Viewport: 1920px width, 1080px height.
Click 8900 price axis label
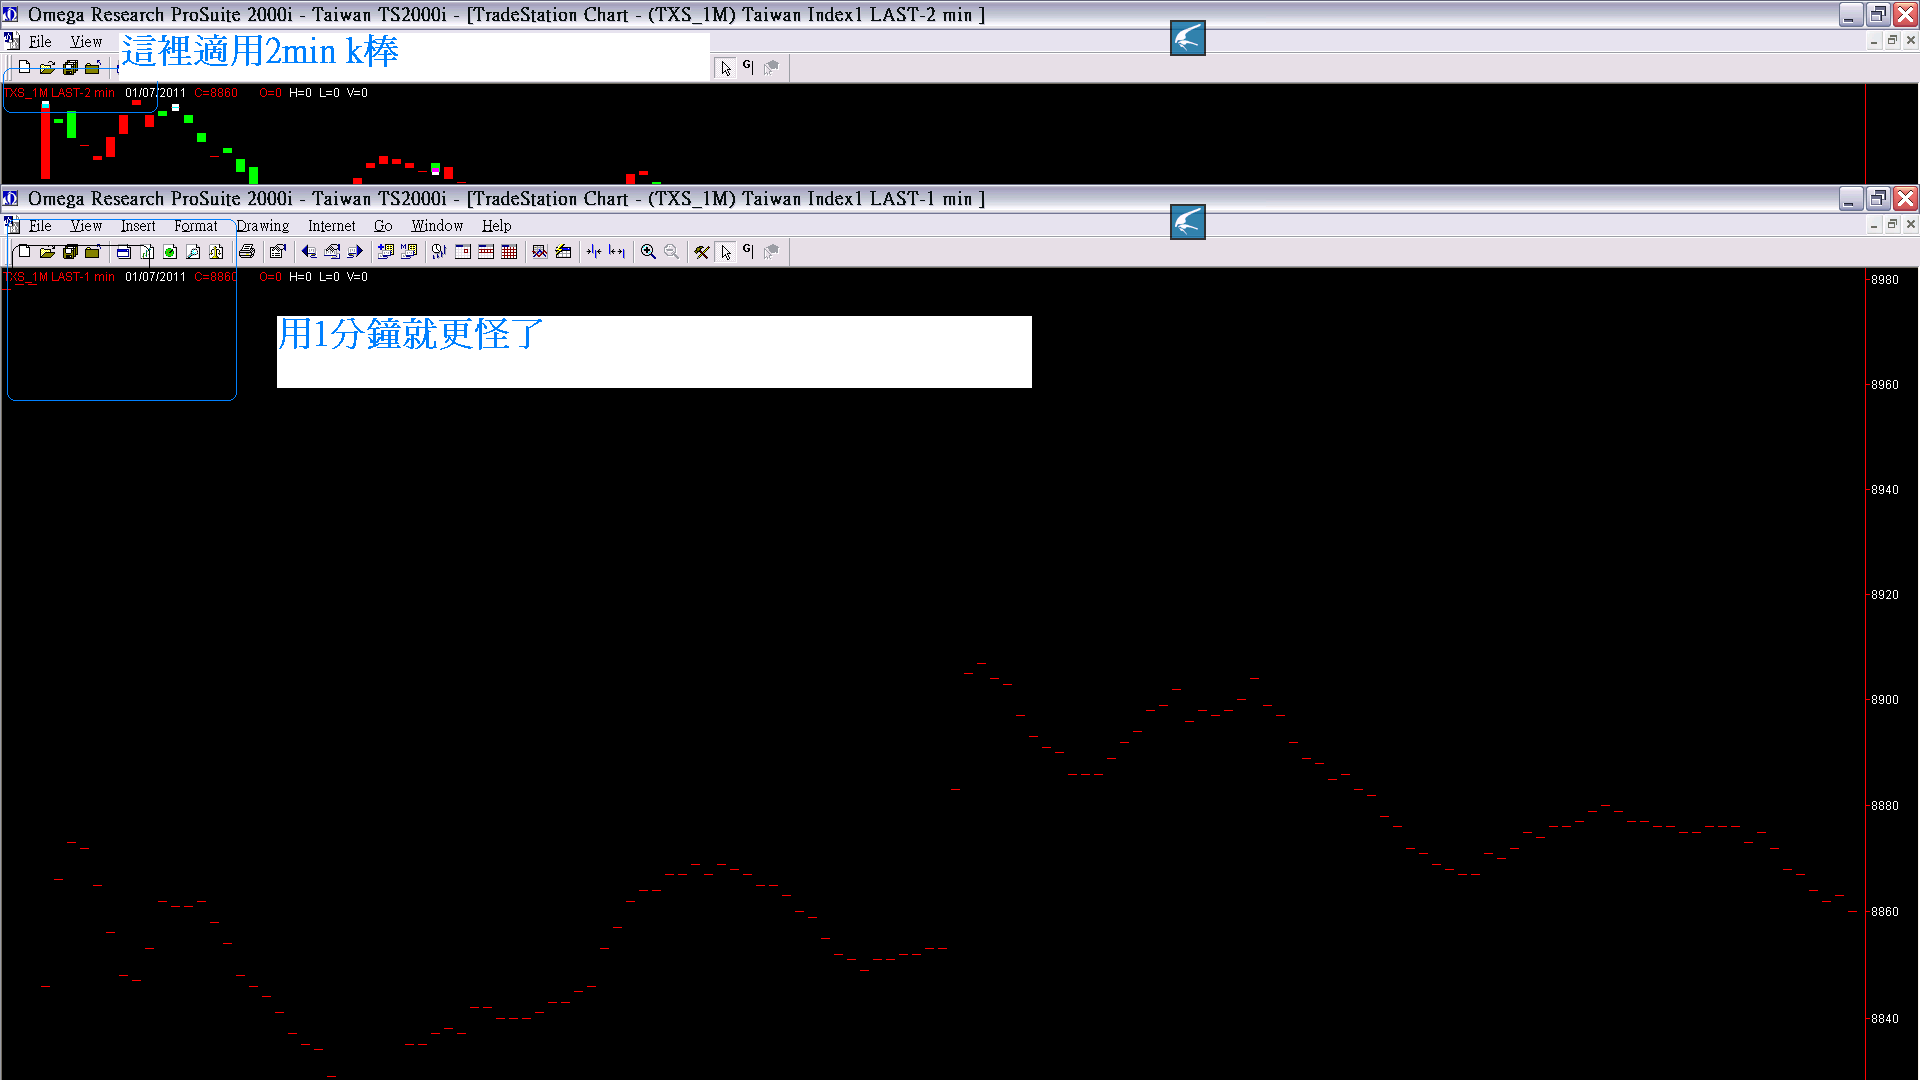coord(1885,700)
